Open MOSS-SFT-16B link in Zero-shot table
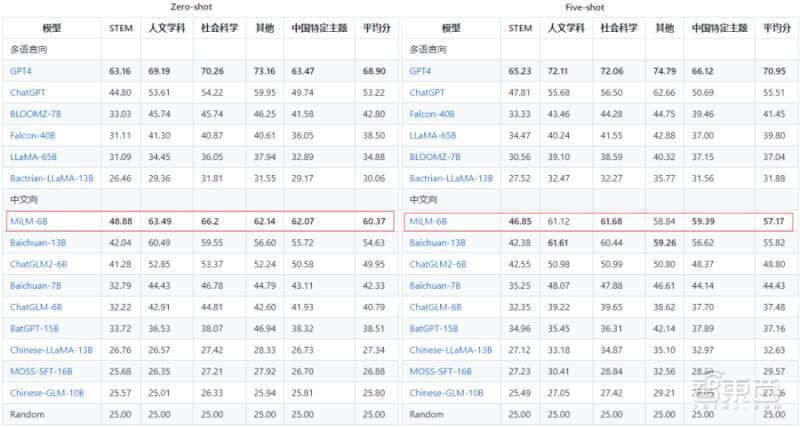The width and height of the screenshot is (800, 427). 41,371
